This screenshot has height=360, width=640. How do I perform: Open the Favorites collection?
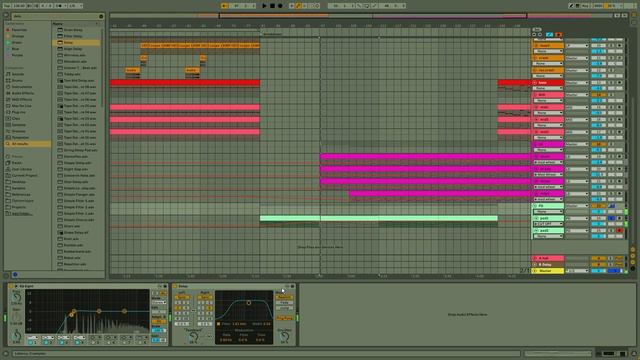click(19, 30)
